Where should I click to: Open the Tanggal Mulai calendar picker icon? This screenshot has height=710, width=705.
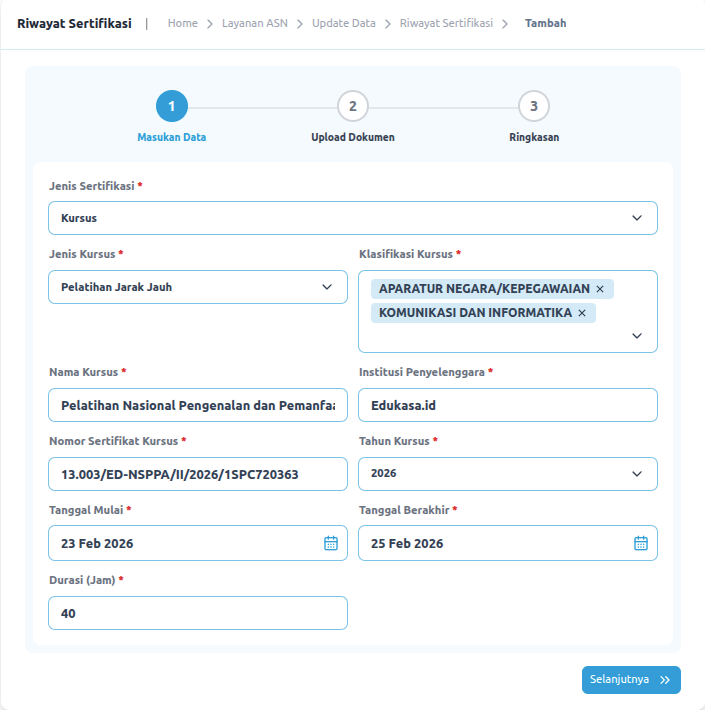(x=331, y=543)
